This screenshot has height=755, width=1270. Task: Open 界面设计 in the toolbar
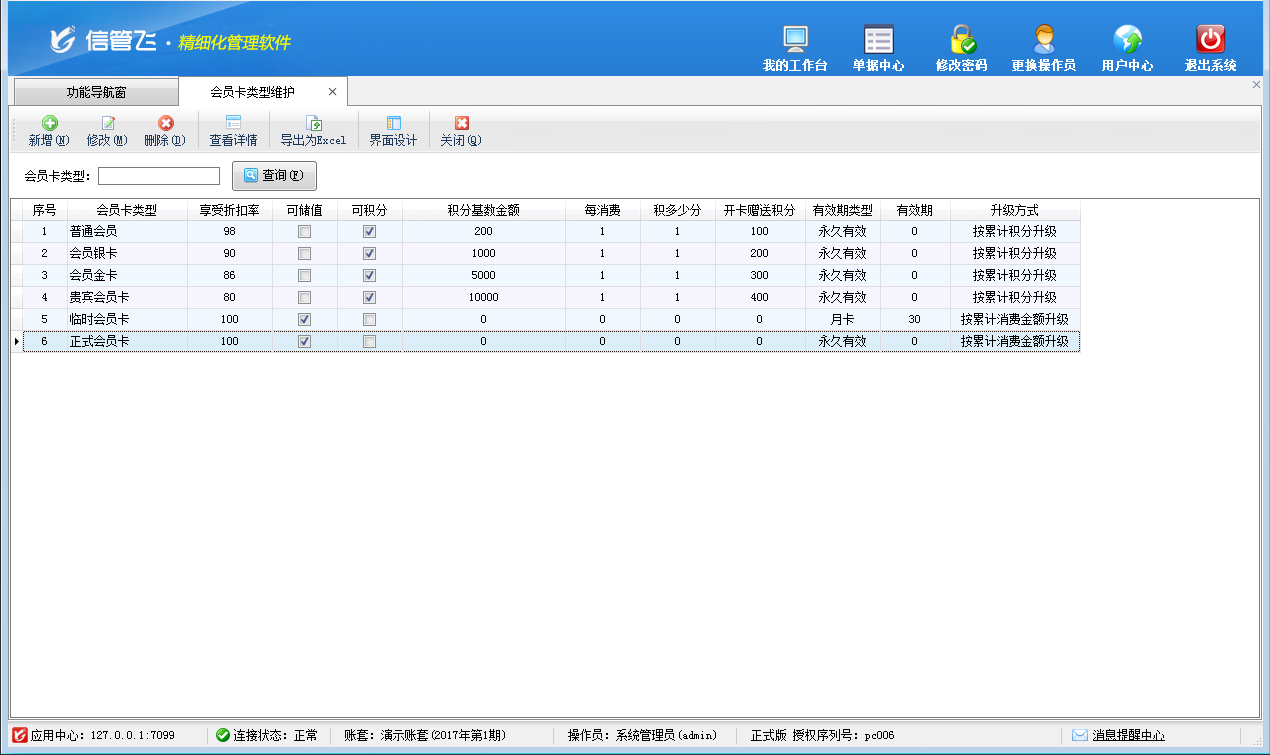[393, 131]
